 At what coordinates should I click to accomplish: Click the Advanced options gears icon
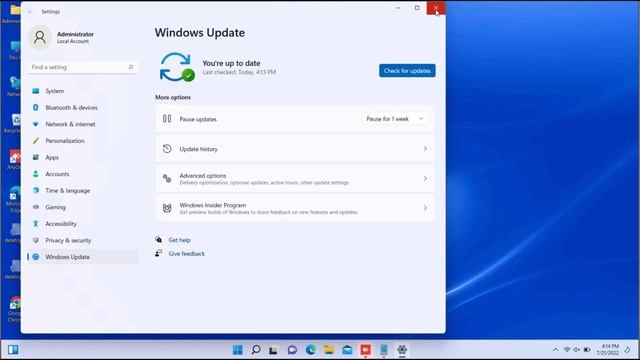[167, 178]
